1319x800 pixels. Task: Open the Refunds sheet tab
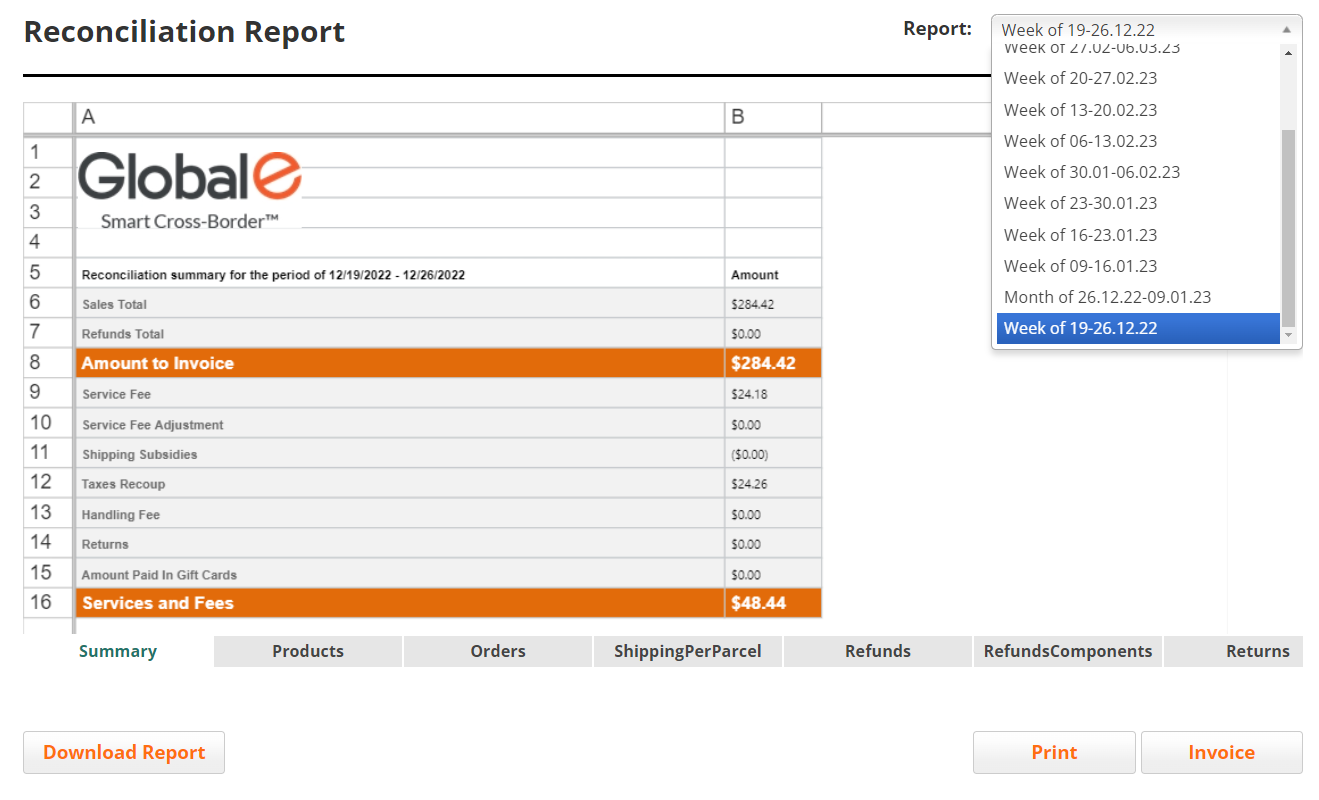878,651
